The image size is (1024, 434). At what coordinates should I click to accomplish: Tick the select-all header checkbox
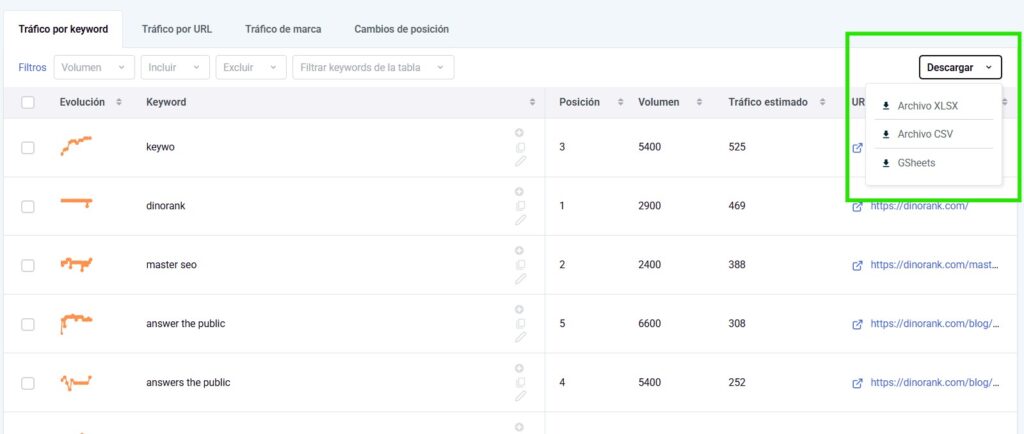(27, 102)
